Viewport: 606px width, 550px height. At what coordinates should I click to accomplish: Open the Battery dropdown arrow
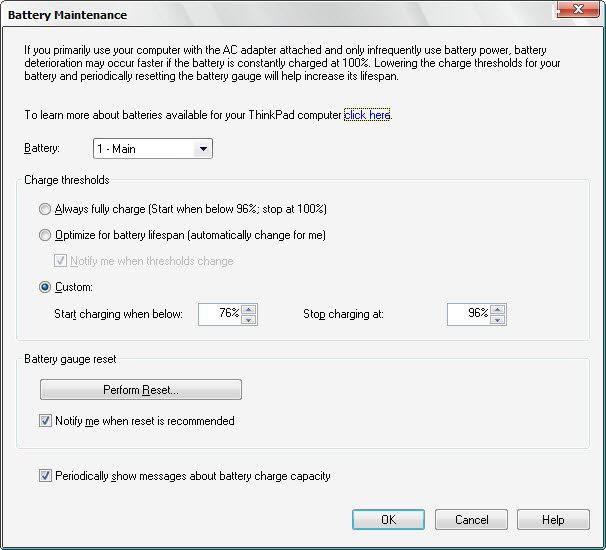tap(203, 149)
